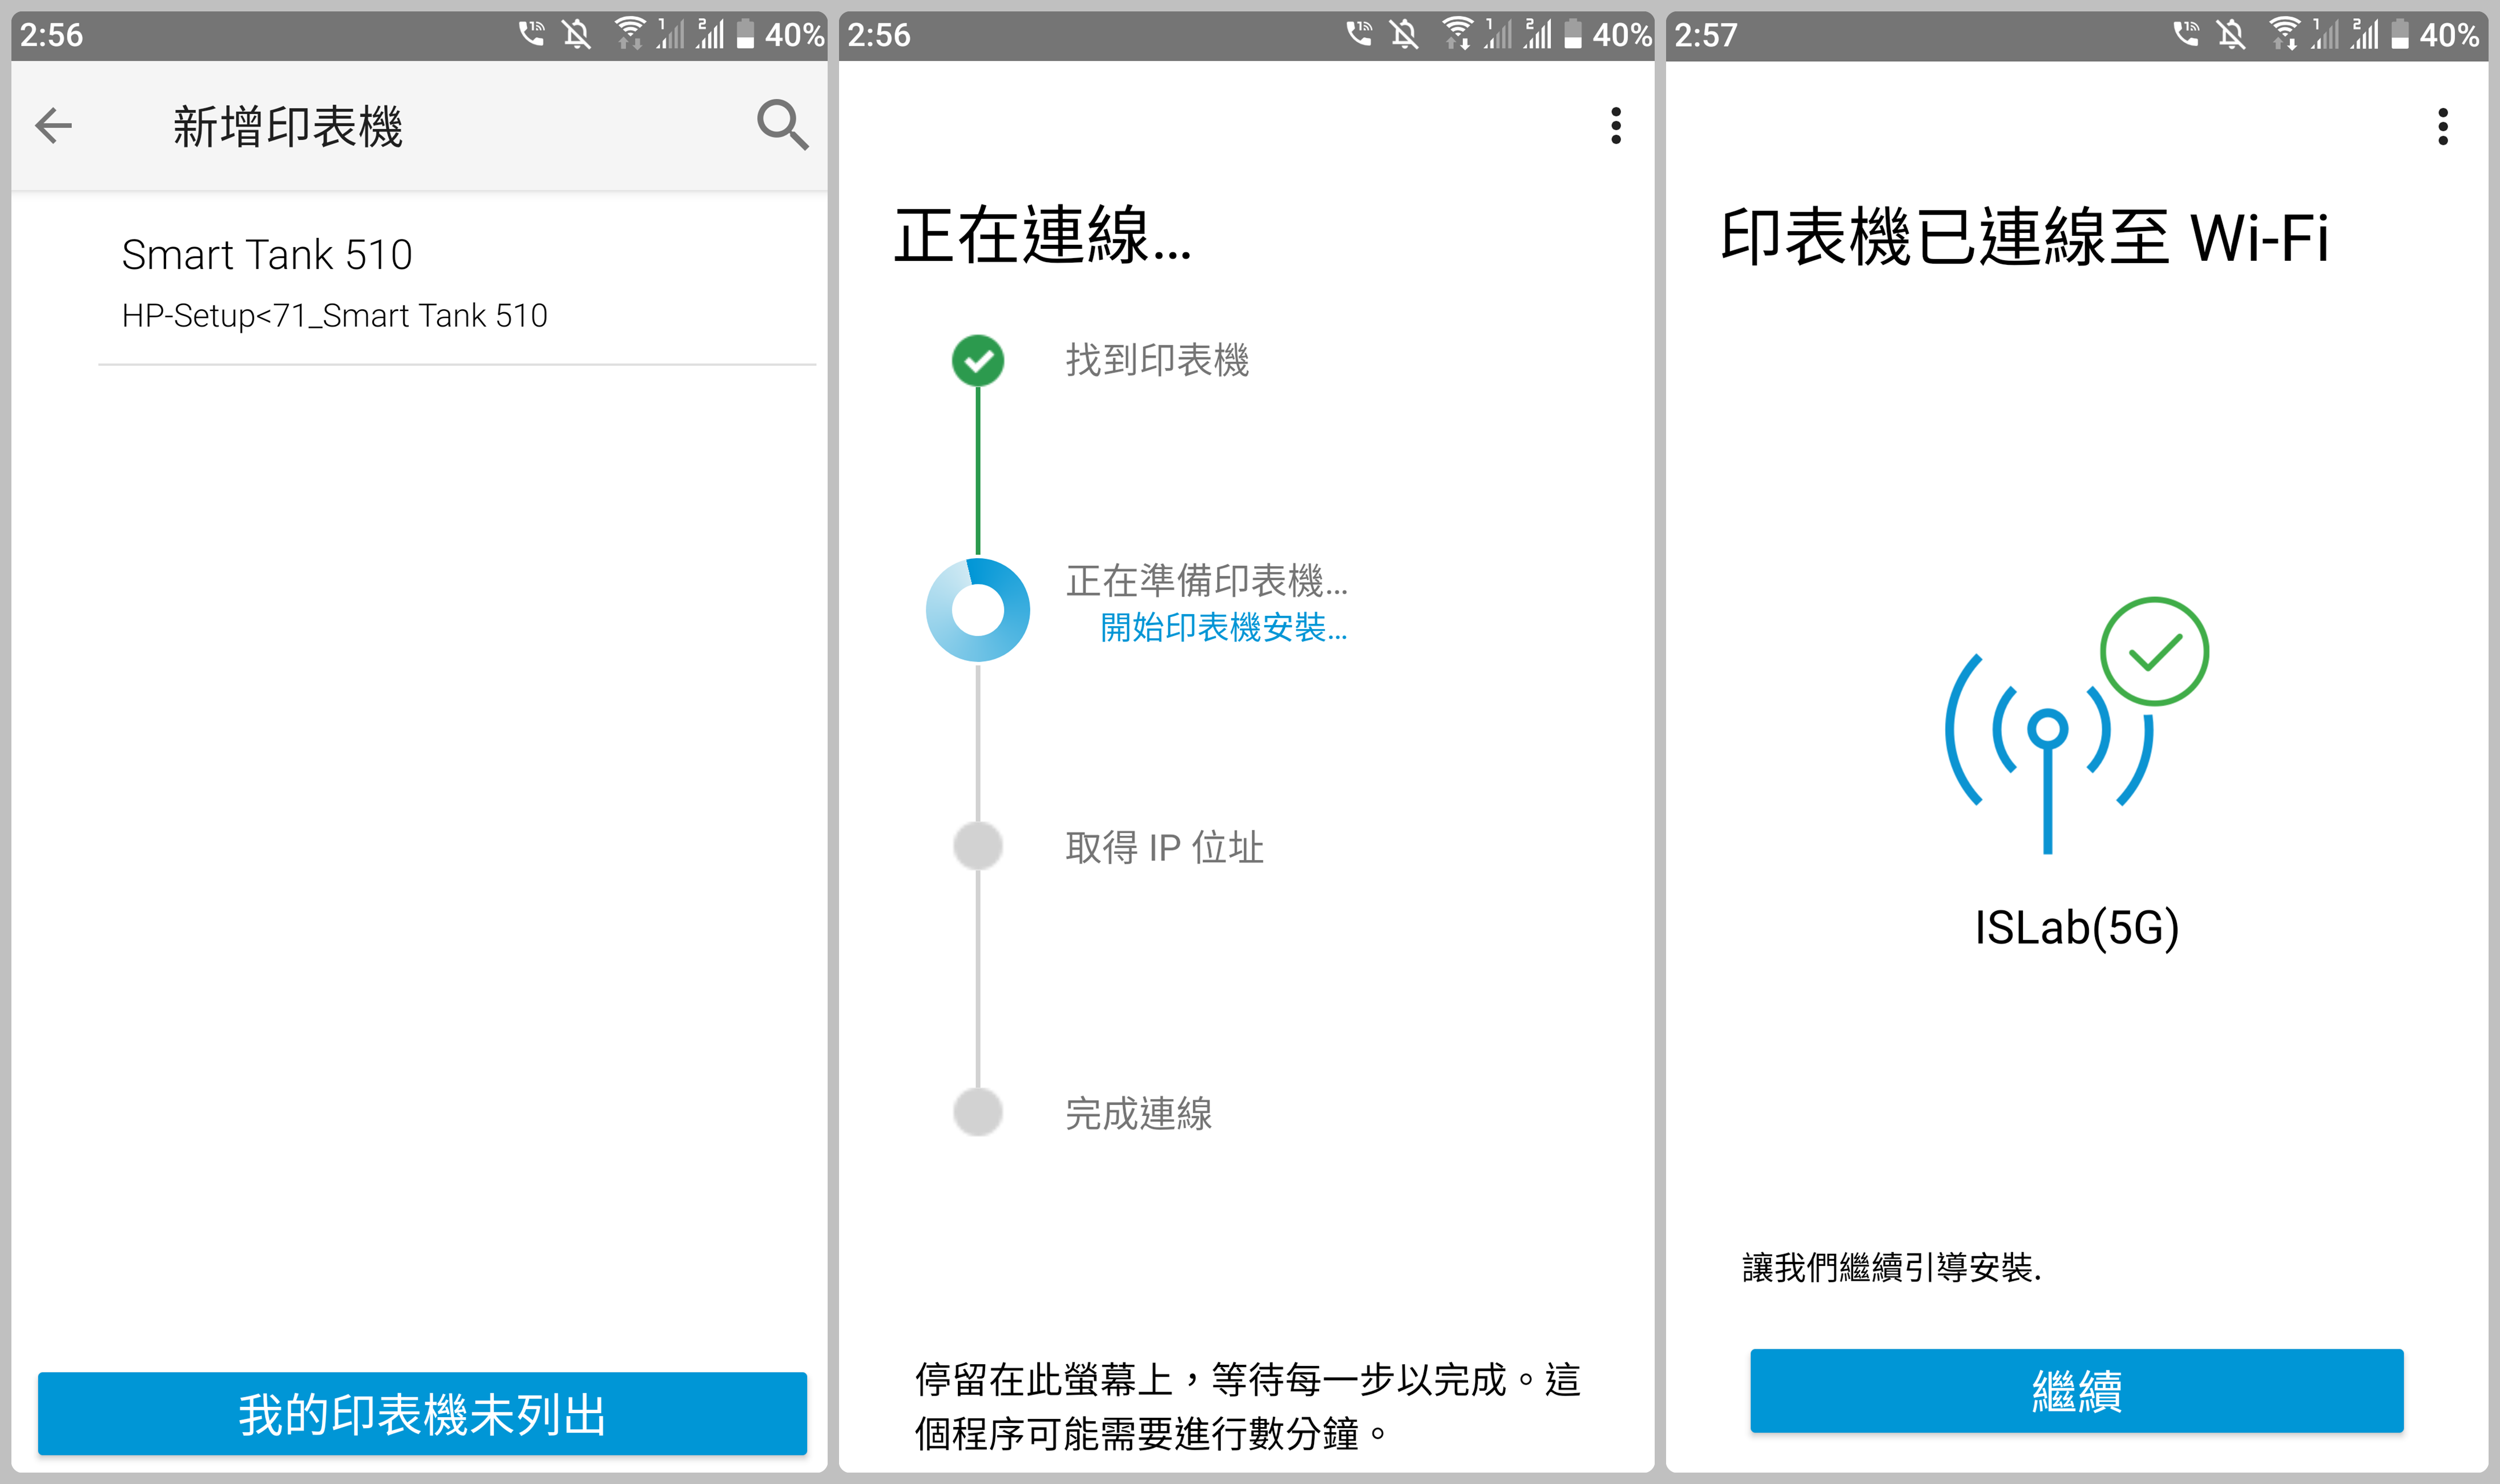Click the 2:57 clock on the third screen

tap(1706, 35)
